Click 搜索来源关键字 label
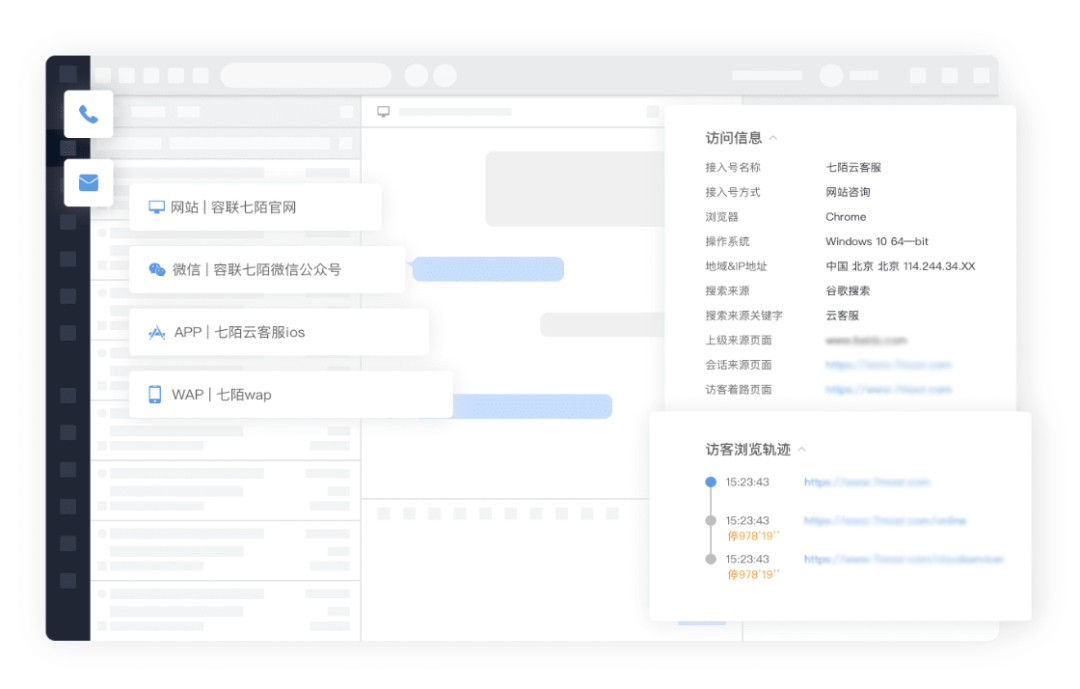 tap(744, 316)
